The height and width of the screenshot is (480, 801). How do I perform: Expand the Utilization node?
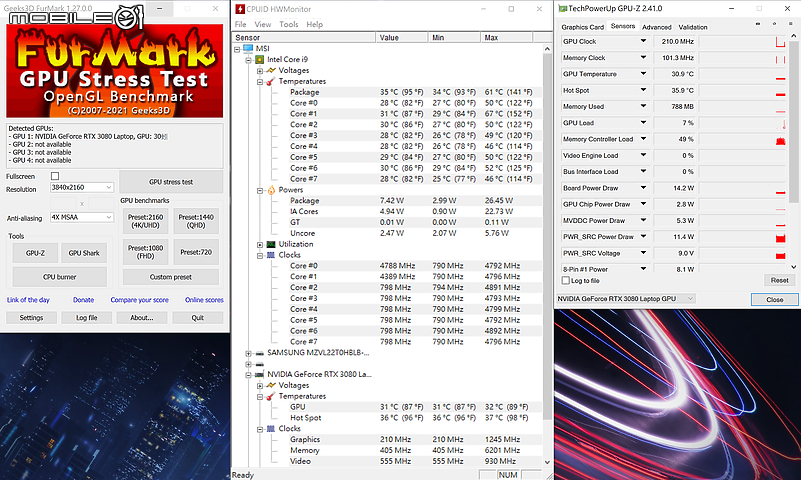260,245
